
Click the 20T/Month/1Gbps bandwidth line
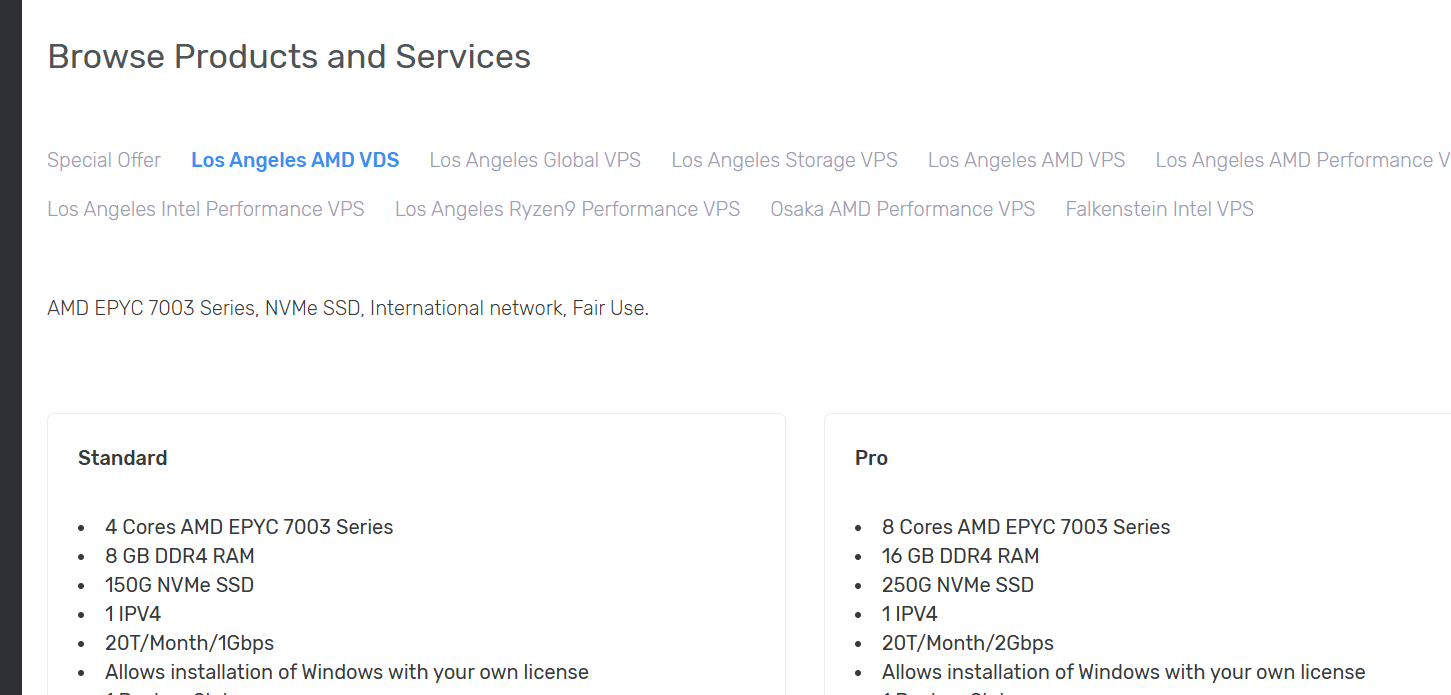[x=189, y=643]
